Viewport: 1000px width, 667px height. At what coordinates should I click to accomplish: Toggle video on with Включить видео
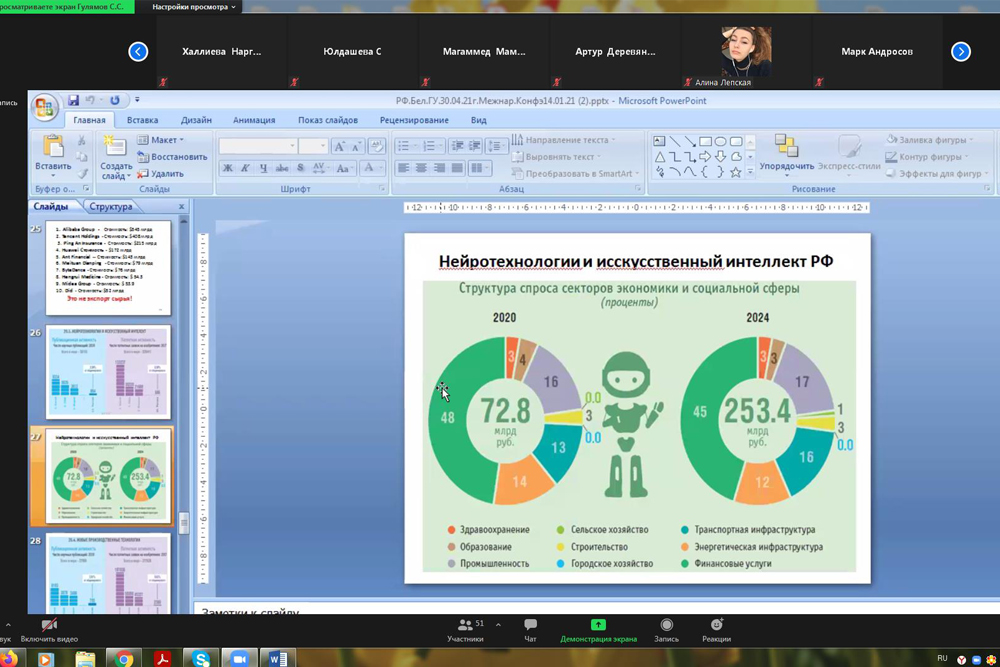tap(49, 625)
